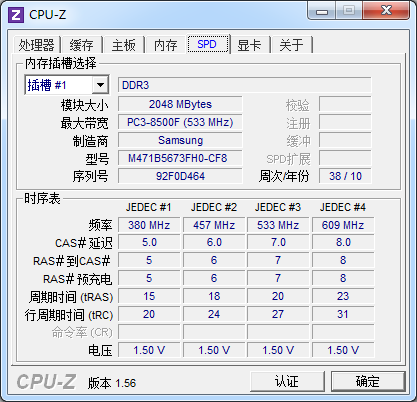This screenshot has width=417, height=402.
Task: Click the CAS# 延迟 row label
Action: coord(84,243)
